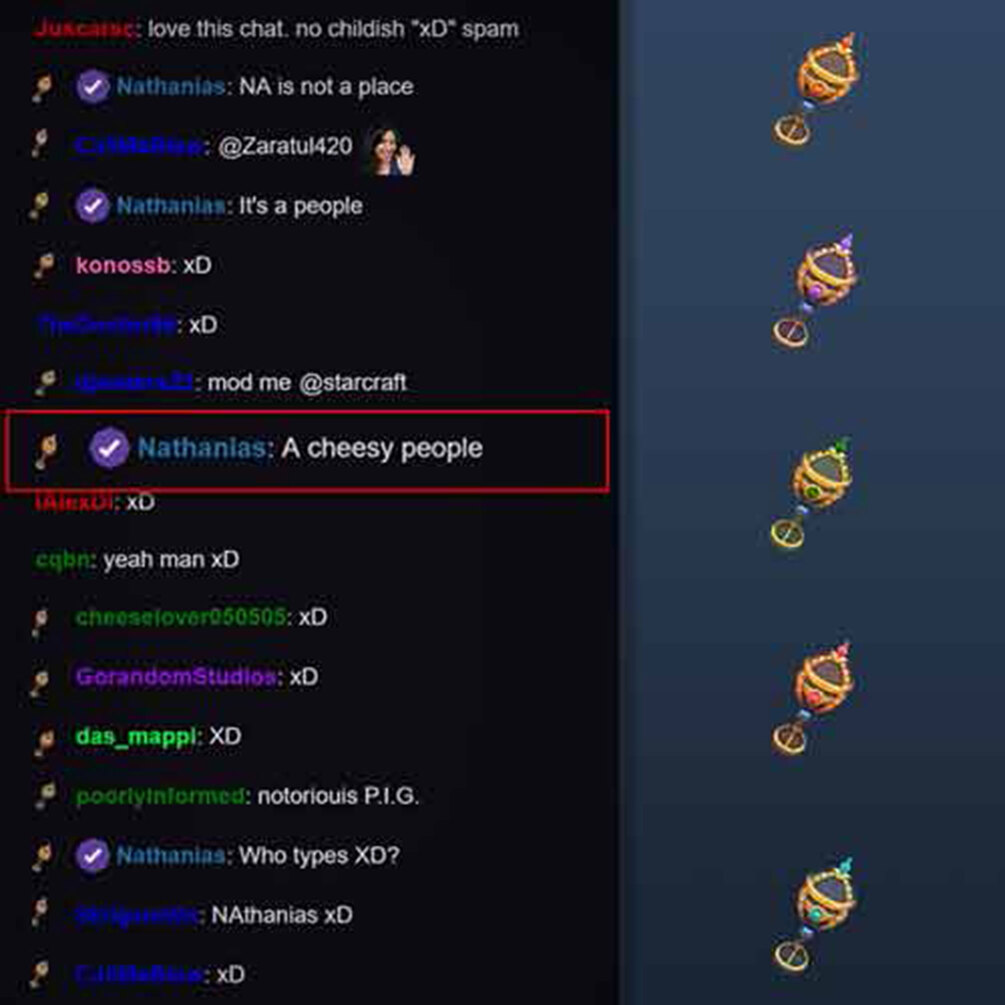1005x1005 pixels.
Task: Click the waving woman emote after @Zaratul420
Action: point(391,151)
